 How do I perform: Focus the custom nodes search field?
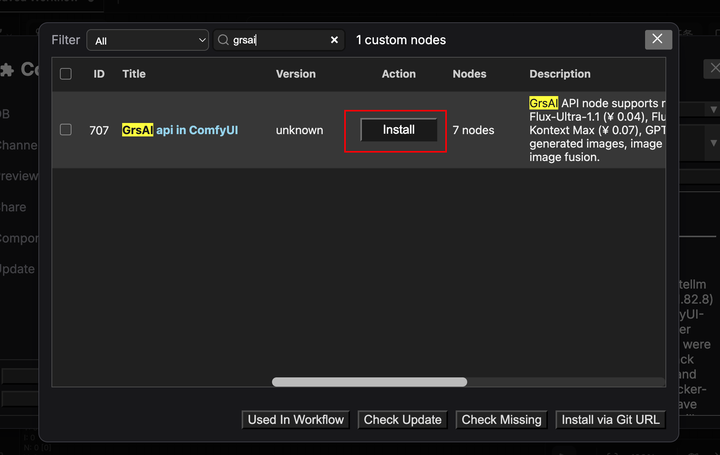pos(279,40)
